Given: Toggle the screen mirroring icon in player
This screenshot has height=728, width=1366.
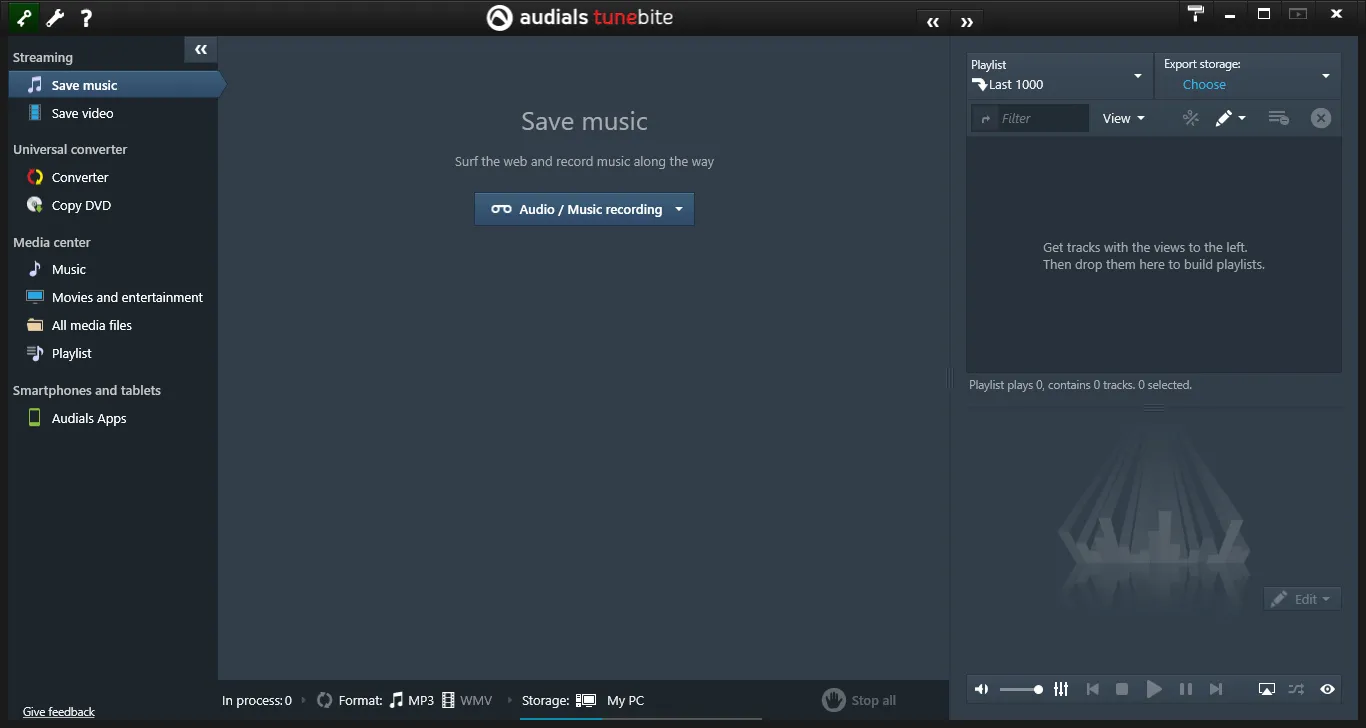Looking at the screenshot, I should [1266, 689].
